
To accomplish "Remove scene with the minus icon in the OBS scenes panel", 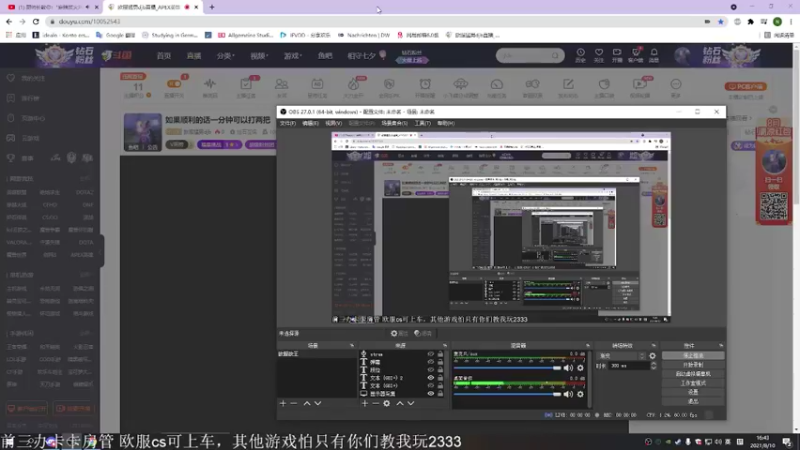I will coord(294,403).
